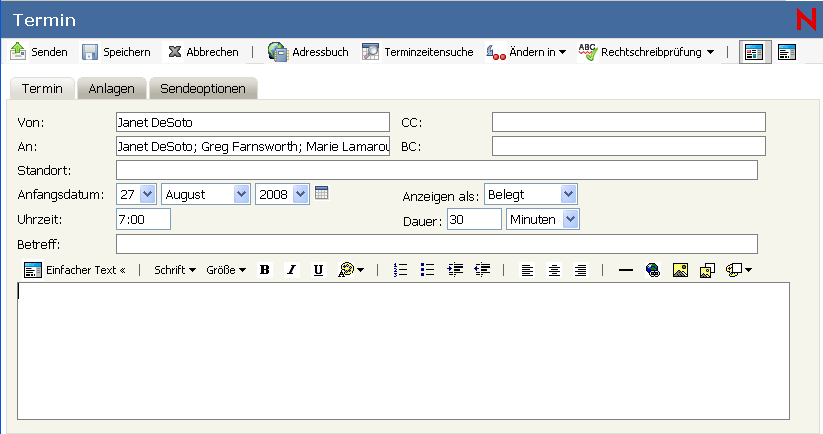
Task: Open the background color dropdown icon
Action: [x=739, y=270]
